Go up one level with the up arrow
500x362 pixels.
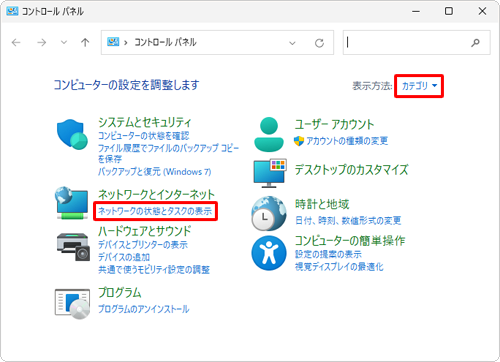click(x=85, y=42)
